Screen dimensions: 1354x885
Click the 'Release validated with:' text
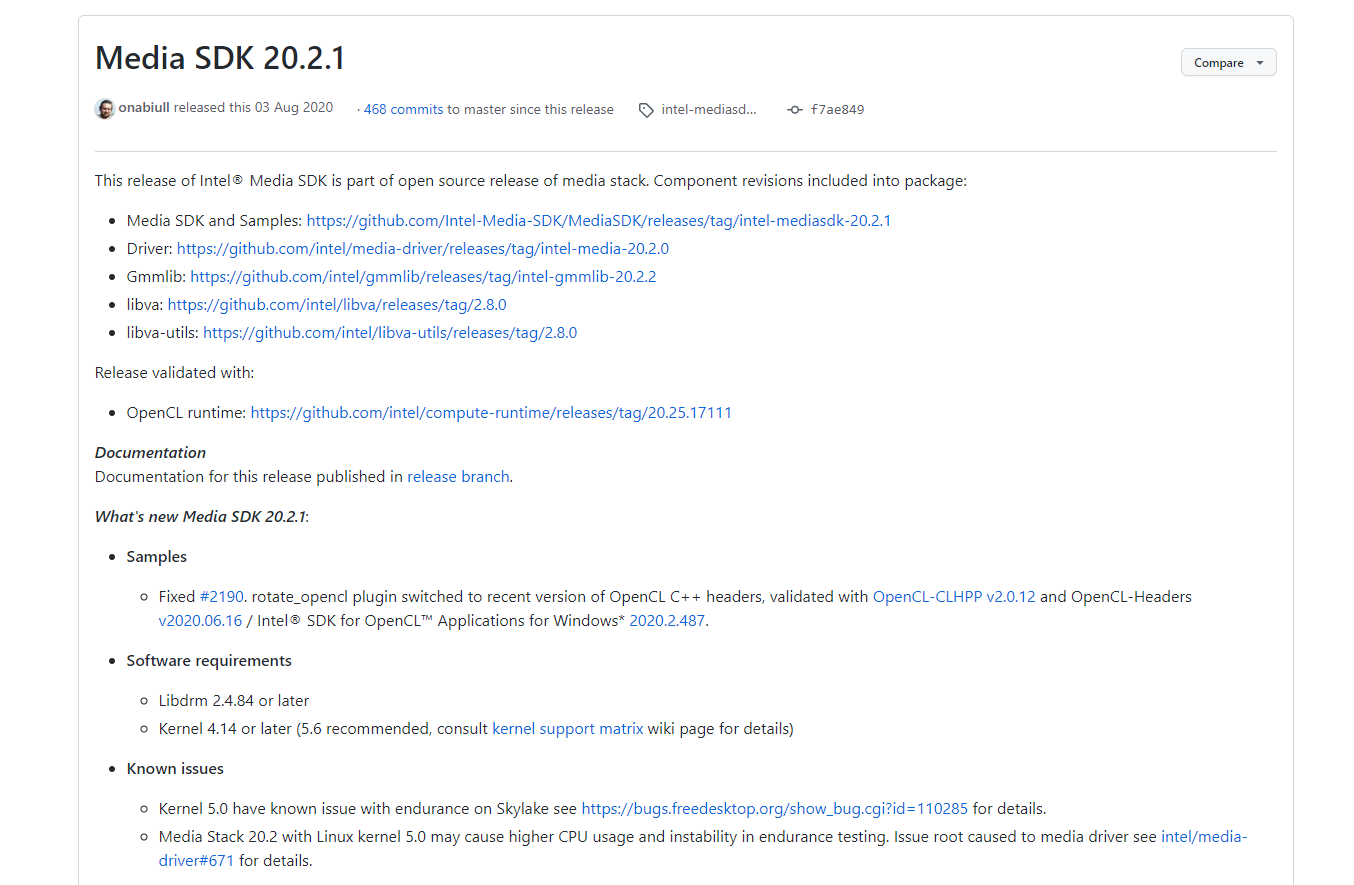(175, 373)
